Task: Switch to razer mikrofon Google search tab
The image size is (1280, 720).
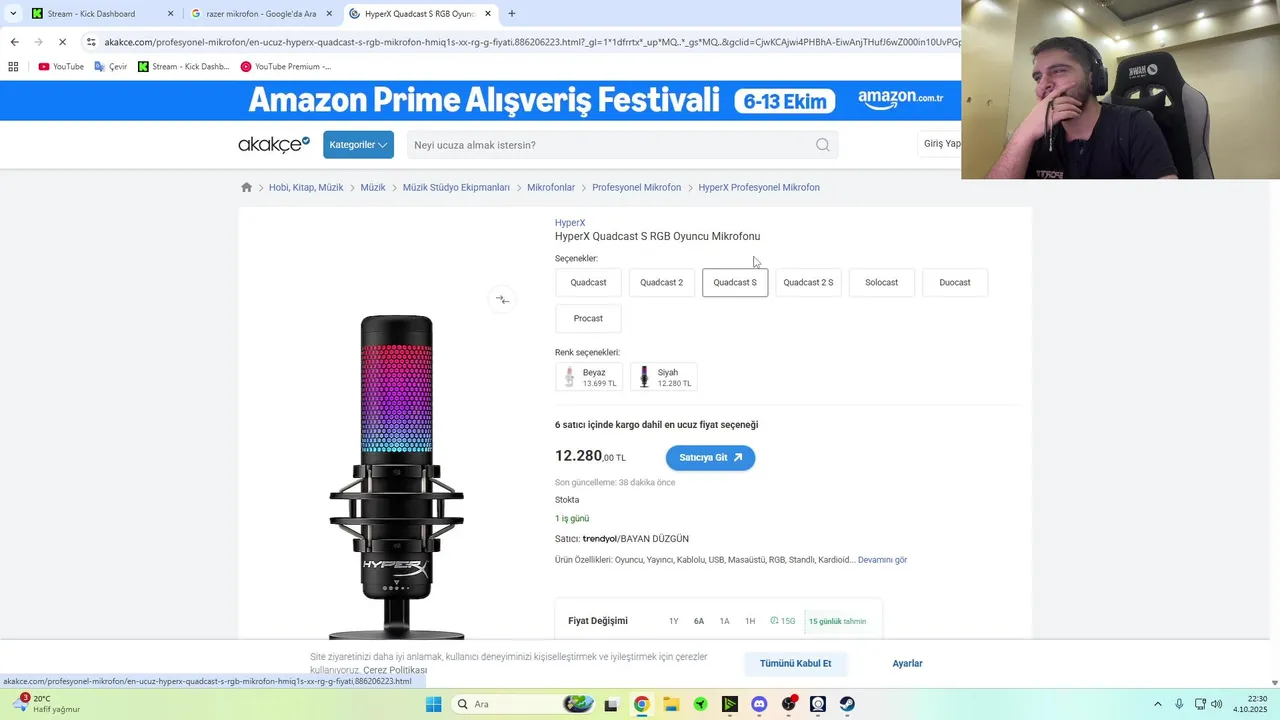Action: [262, 14]
